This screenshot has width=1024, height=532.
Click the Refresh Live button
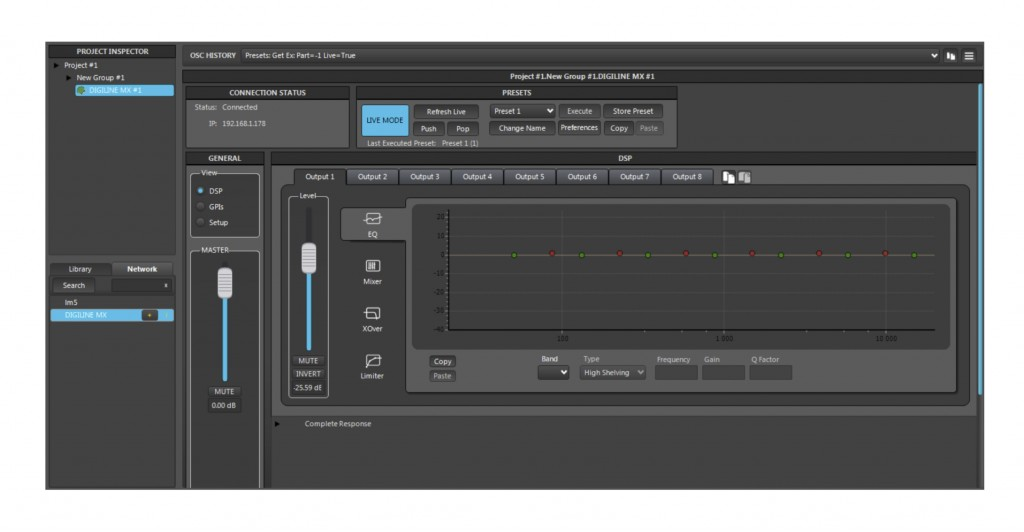(x=446, y=111)
